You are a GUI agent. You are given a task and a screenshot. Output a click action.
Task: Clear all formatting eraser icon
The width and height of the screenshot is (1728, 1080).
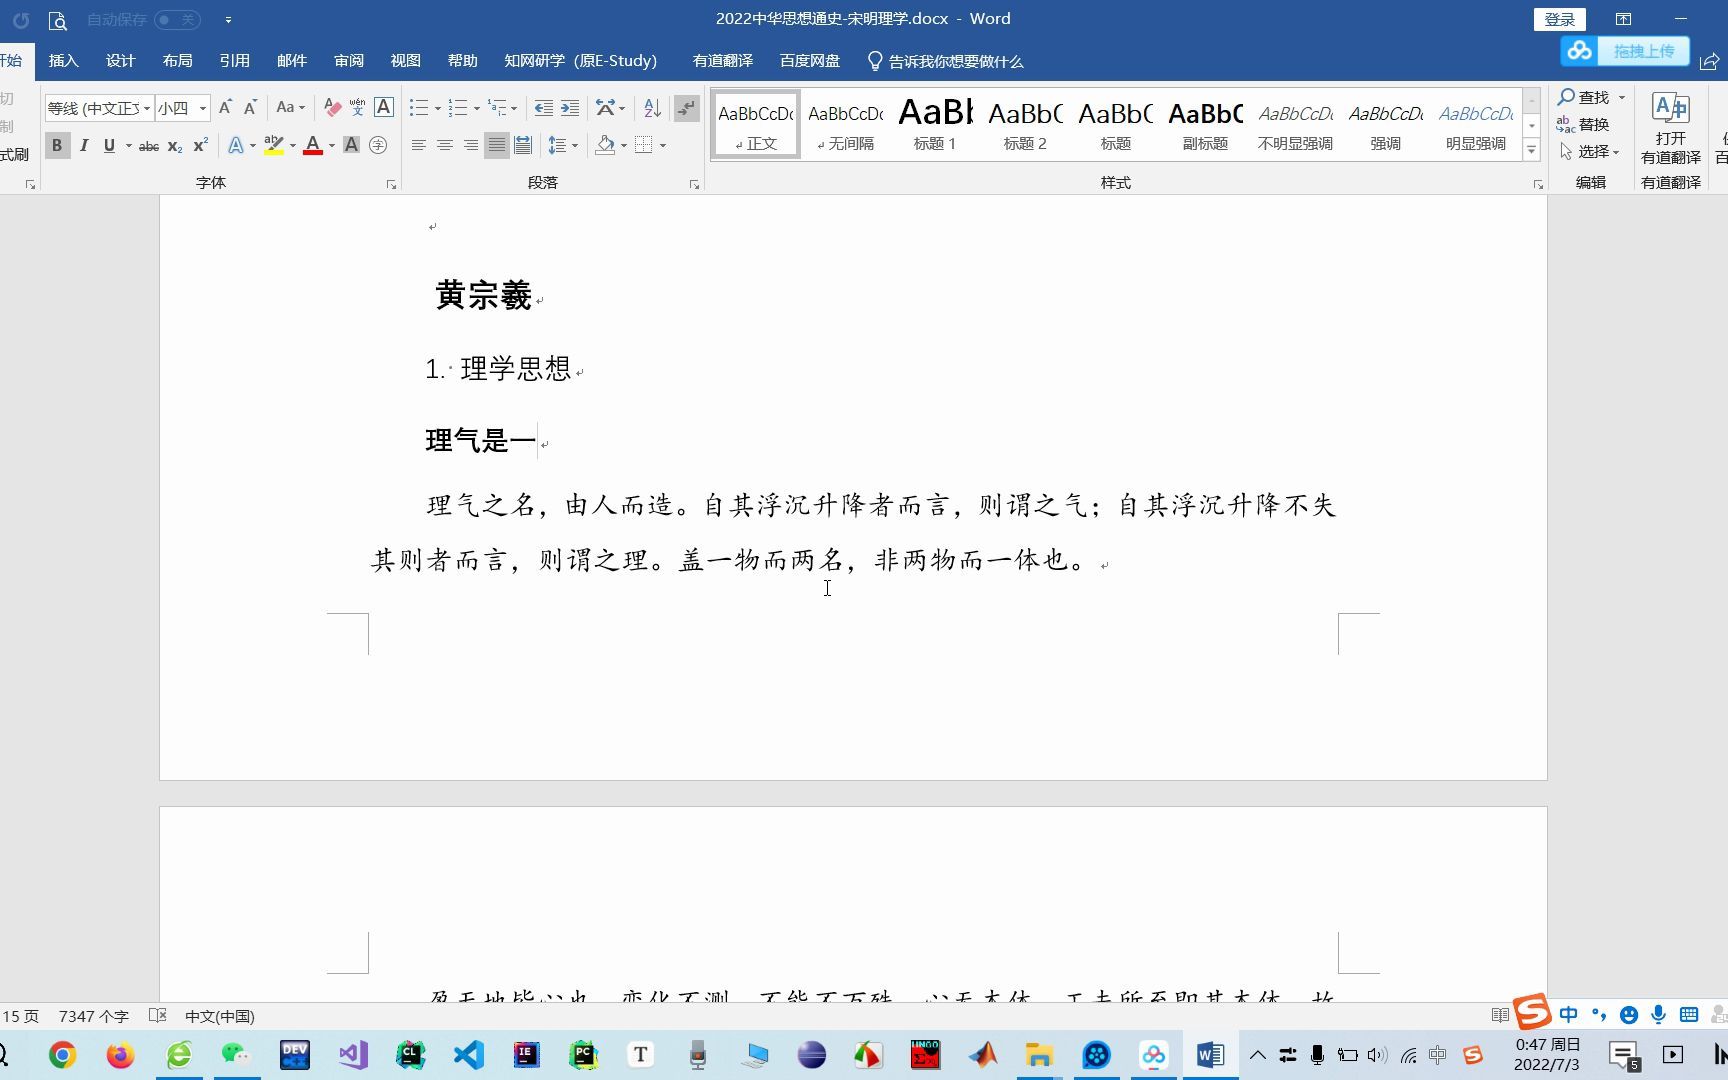tap(332, 107)
